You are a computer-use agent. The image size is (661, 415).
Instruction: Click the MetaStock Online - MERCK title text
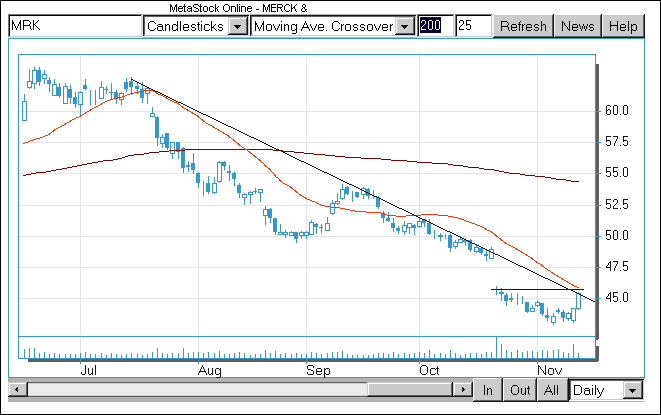238,8
